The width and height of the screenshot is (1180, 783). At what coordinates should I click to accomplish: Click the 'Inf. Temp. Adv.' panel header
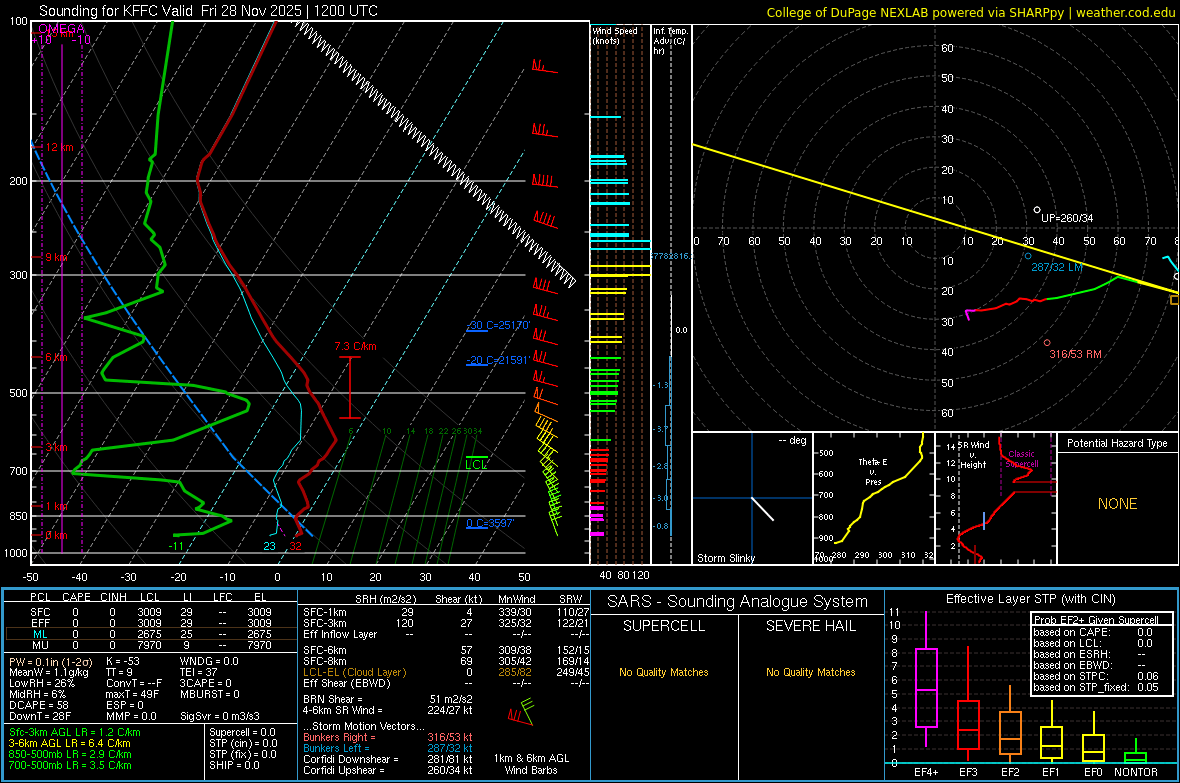[x=670, y=41]
